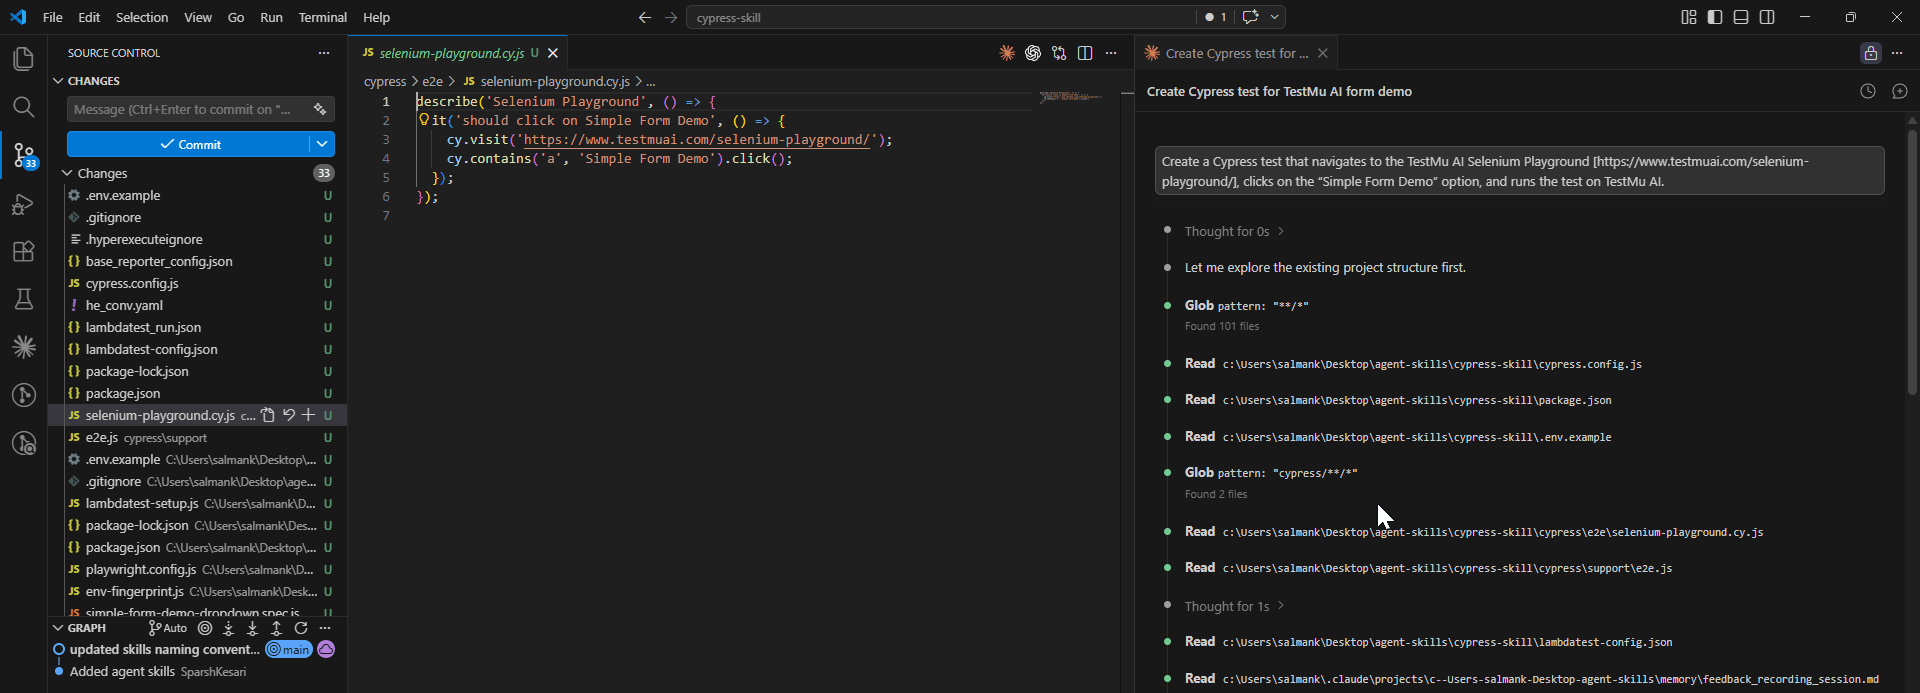Toggle the lock editor group icon
The width and height of the screenshot is (1920, 693).
[1871, 53]
